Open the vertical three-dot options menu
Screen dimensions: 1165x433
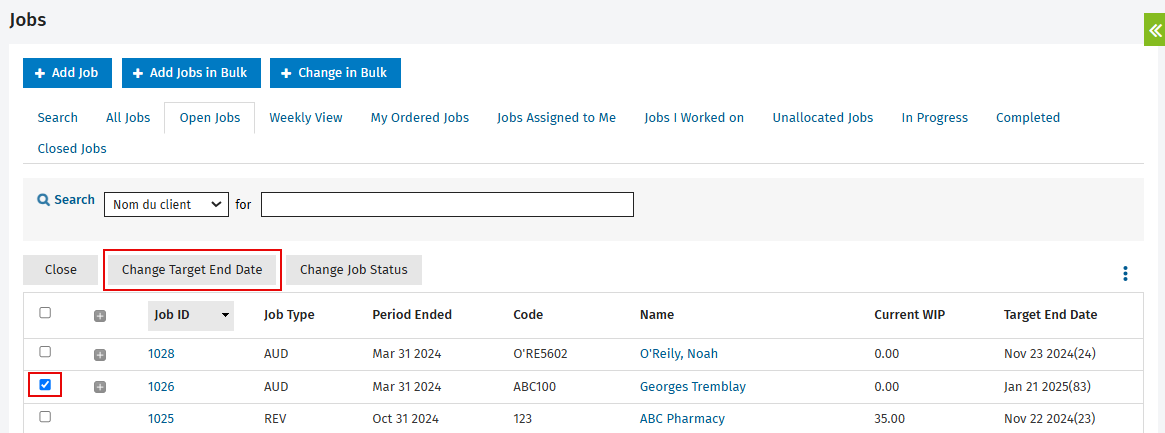pos(1126,274)
